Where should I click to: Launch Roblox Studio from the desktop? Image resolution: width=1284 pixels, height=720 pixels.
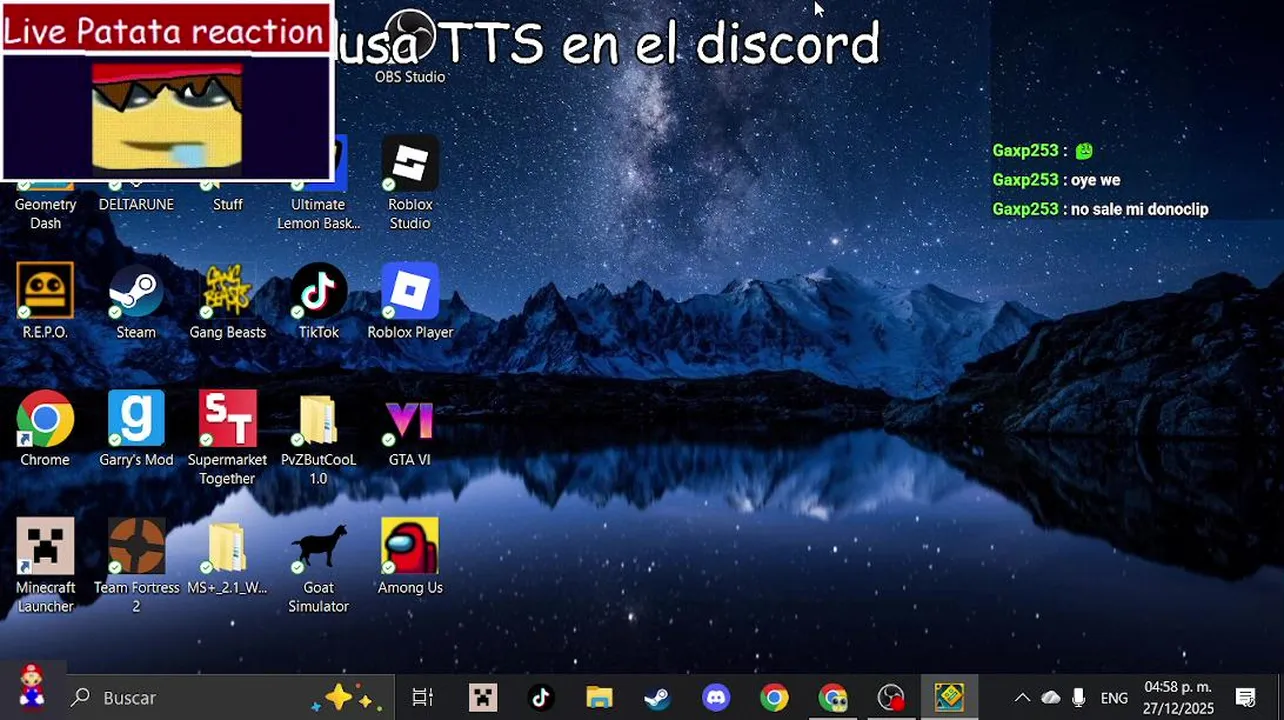pyautogui.click(x=410, y=184)
